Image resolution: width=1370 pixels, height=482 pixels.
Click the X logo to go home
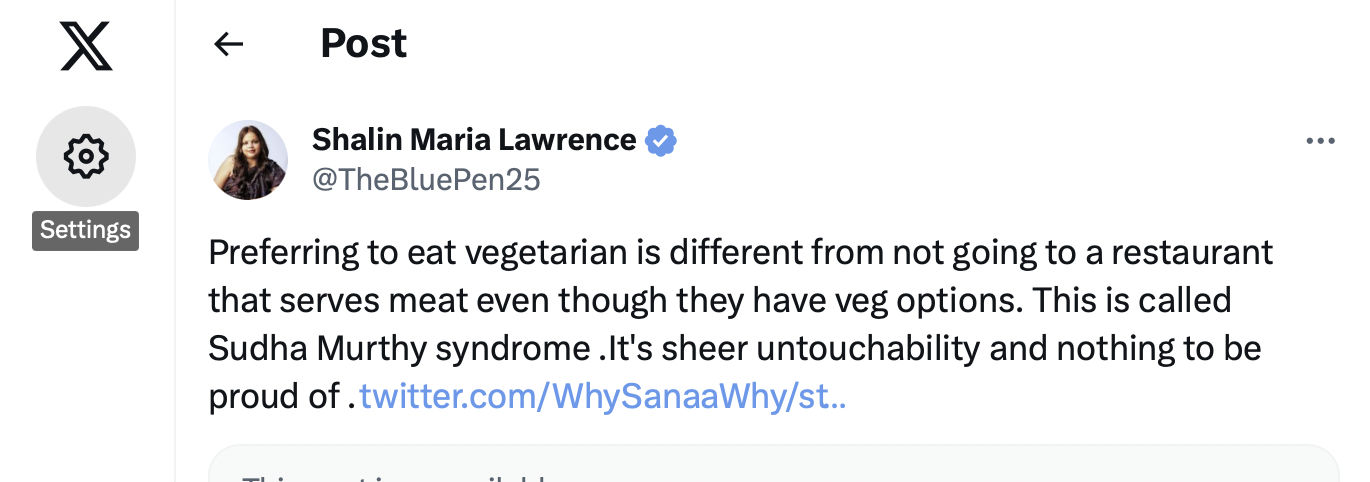coord(86,46)
